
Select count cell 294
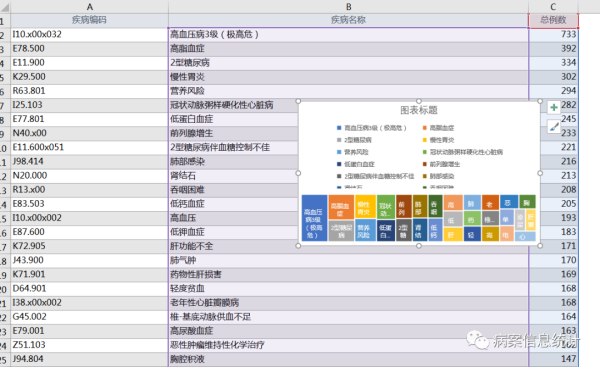[553, 91]
